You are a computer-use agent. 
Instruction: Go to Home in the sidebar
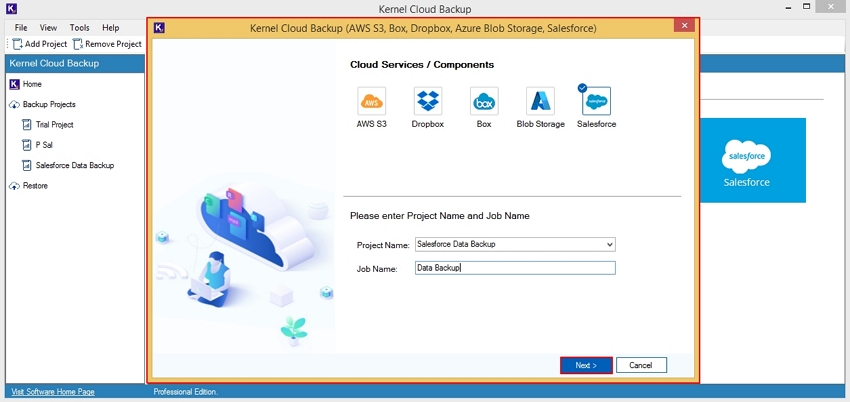click(x=32, y=85)
